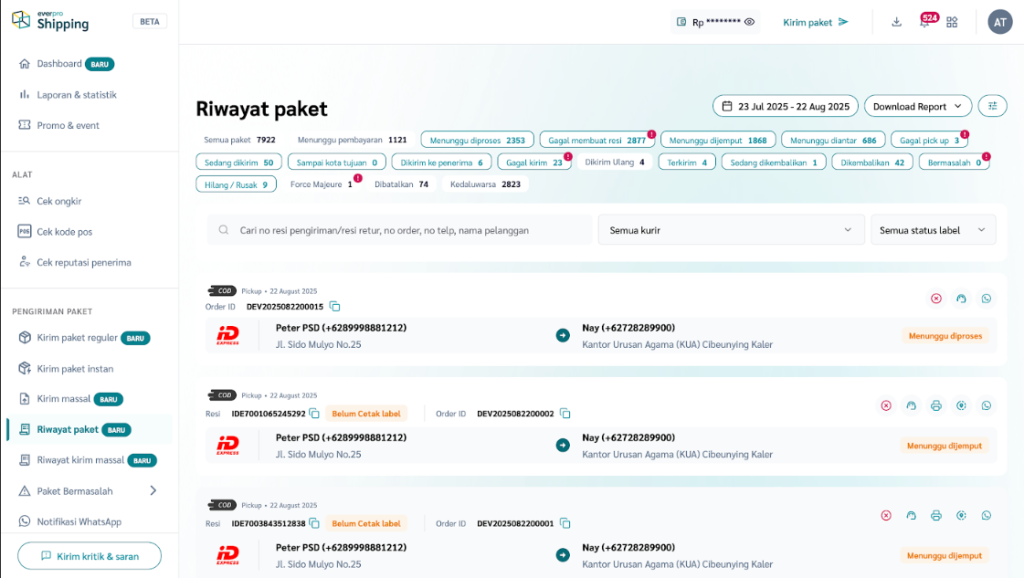Cancel order DEV2025082200015 with red X icon

[936, 298]
